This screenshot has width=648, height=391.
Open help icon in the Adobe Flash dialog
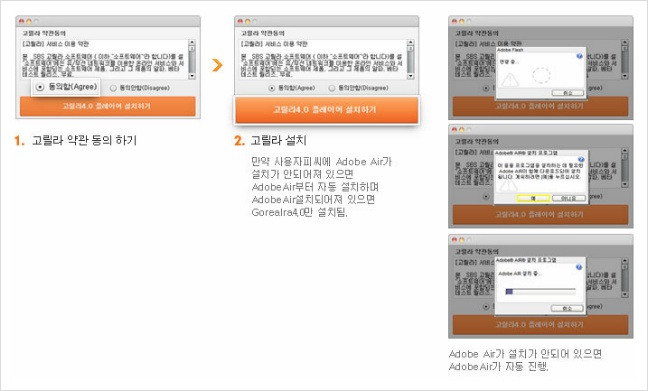pyautogui.click(x=579, y=56)
